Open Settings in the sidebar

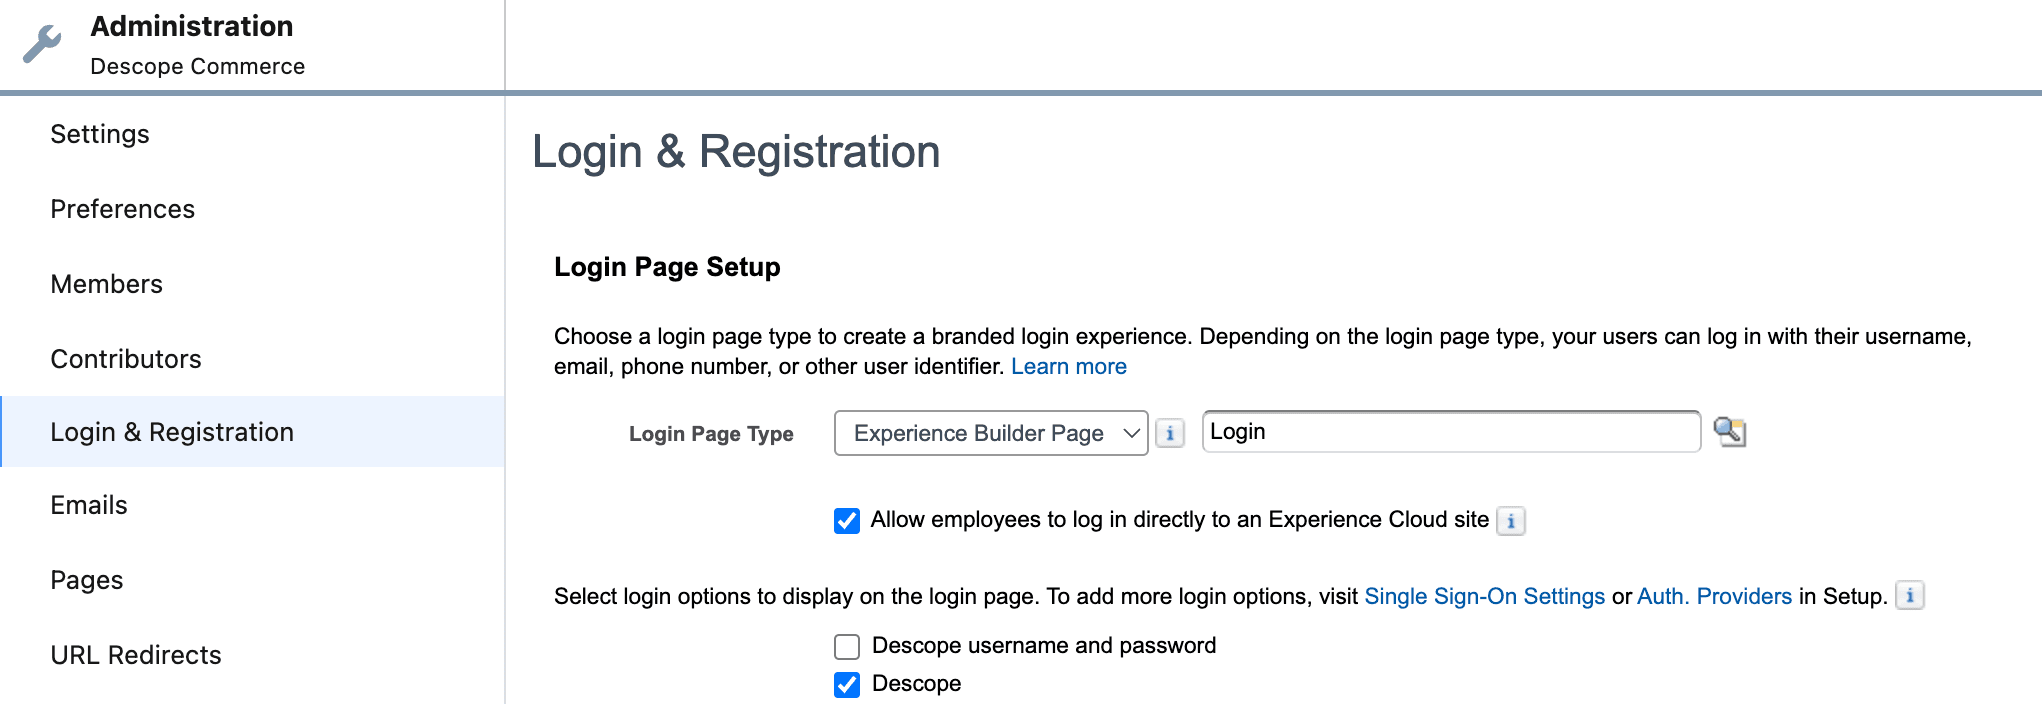100,134
